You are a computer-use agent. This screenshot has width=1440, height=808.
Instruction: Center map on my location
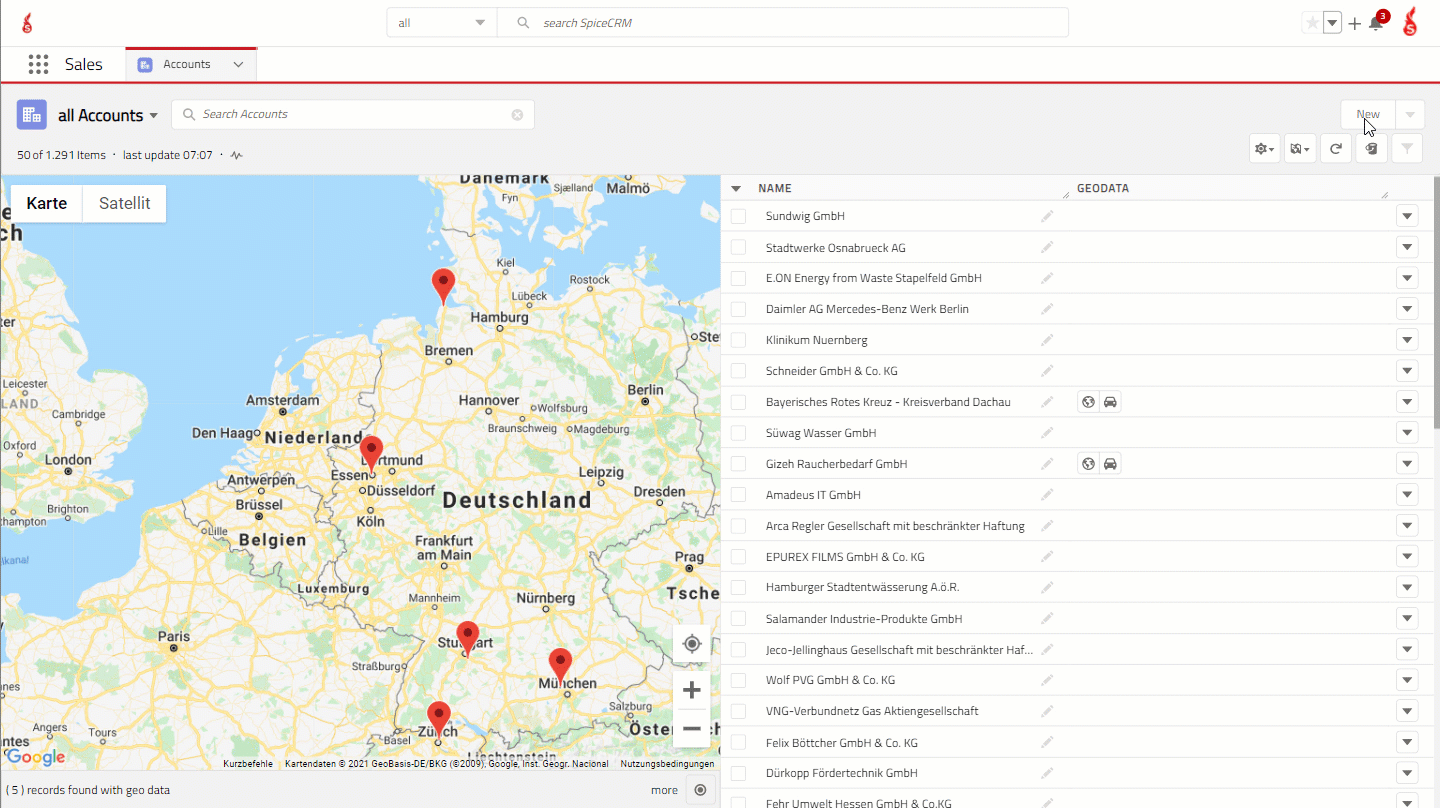pyautogui.click(x=691, y=643)
